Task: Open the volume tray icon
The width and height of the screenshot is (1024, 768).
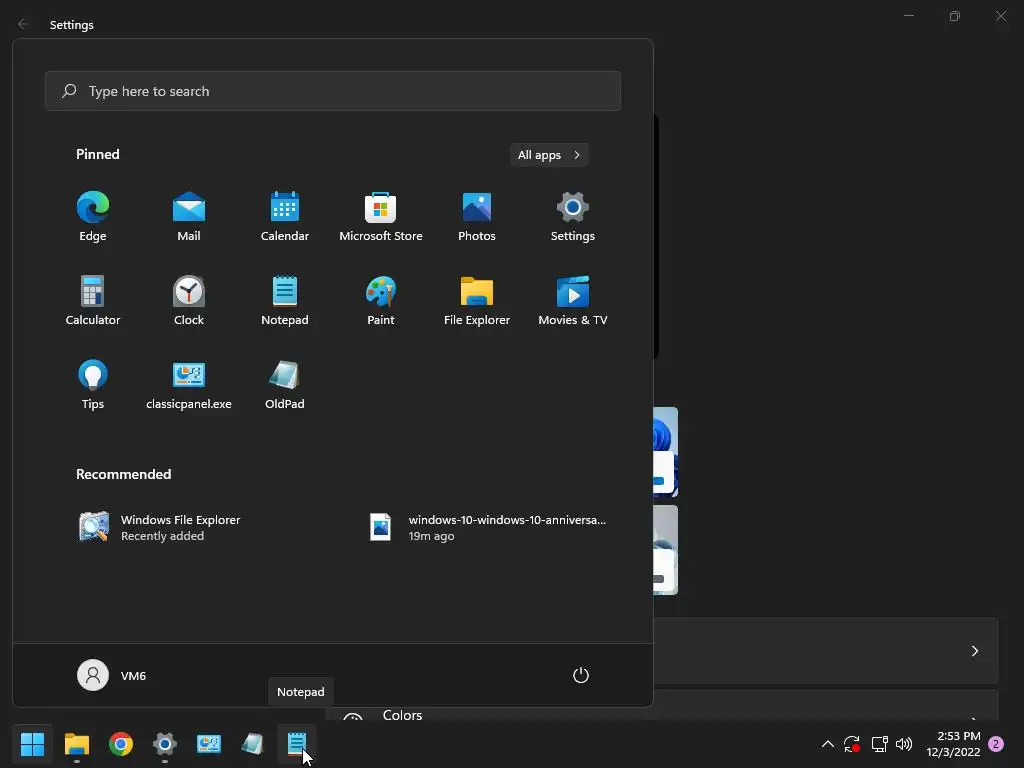Action: click(904, 744)
